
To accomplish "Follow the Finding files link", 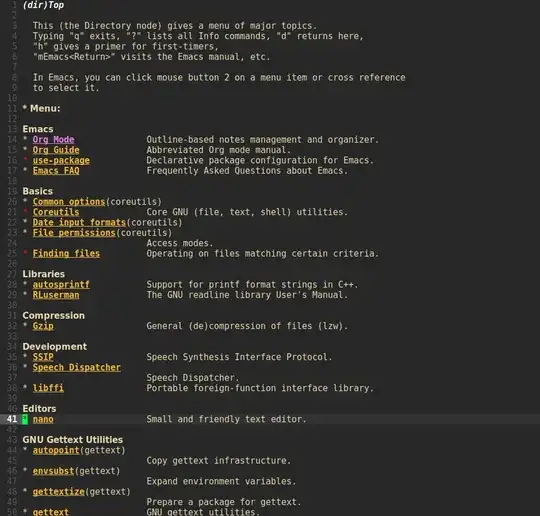I will click(66, 254).
